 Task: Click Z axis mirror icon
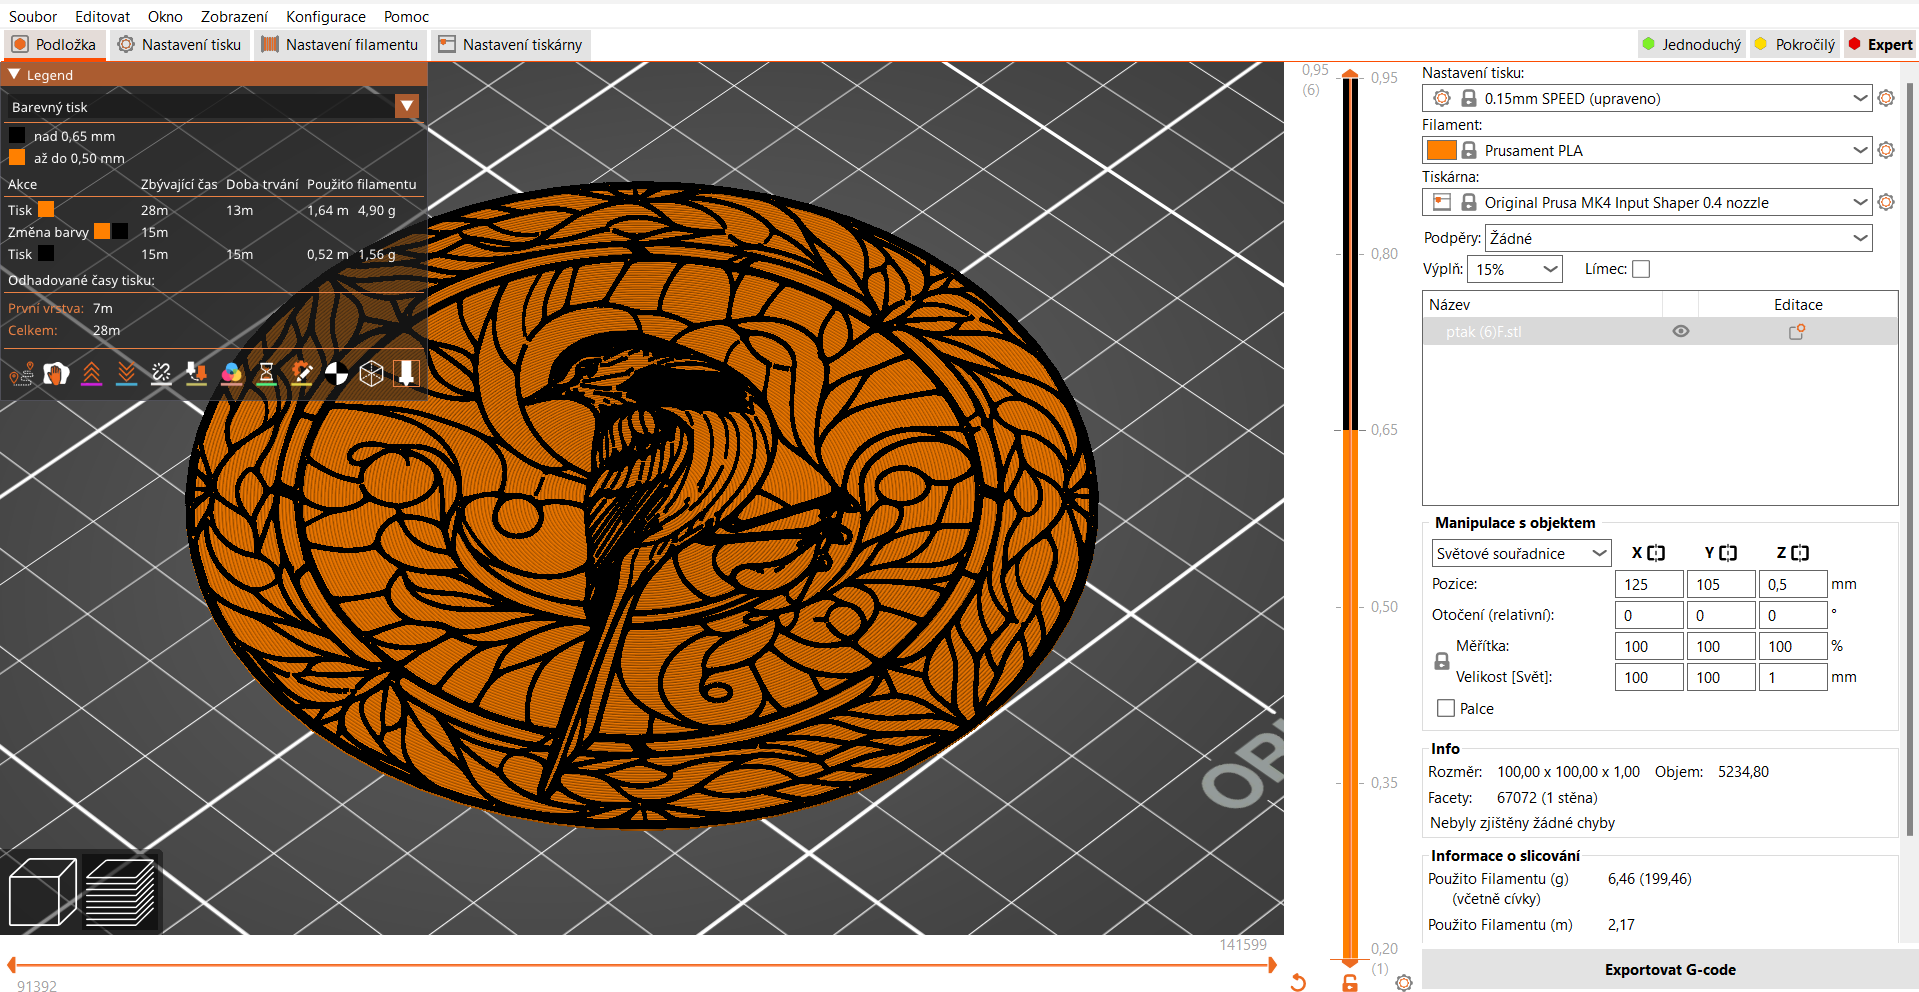1800,553
